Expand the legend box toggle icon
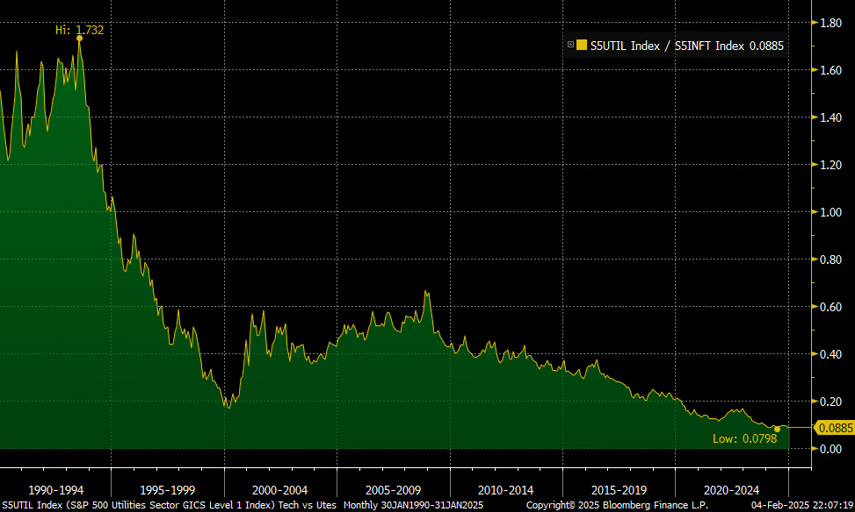This screenshot has width=855, height=512. pos(570,45)
